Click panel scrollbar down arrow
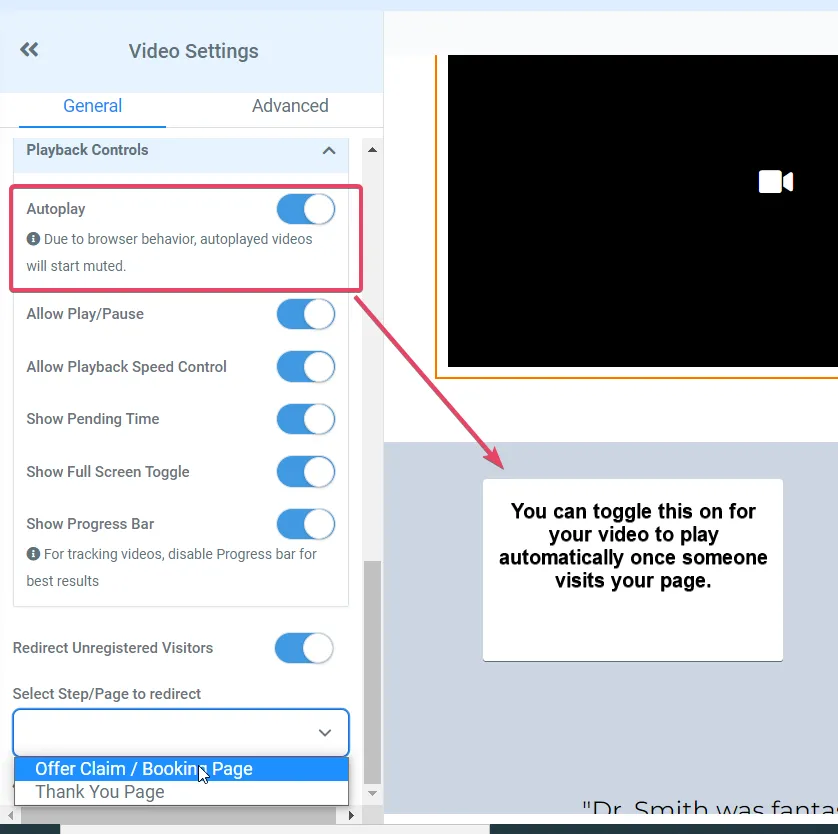 pyautogui.click(x=373, y=793)
